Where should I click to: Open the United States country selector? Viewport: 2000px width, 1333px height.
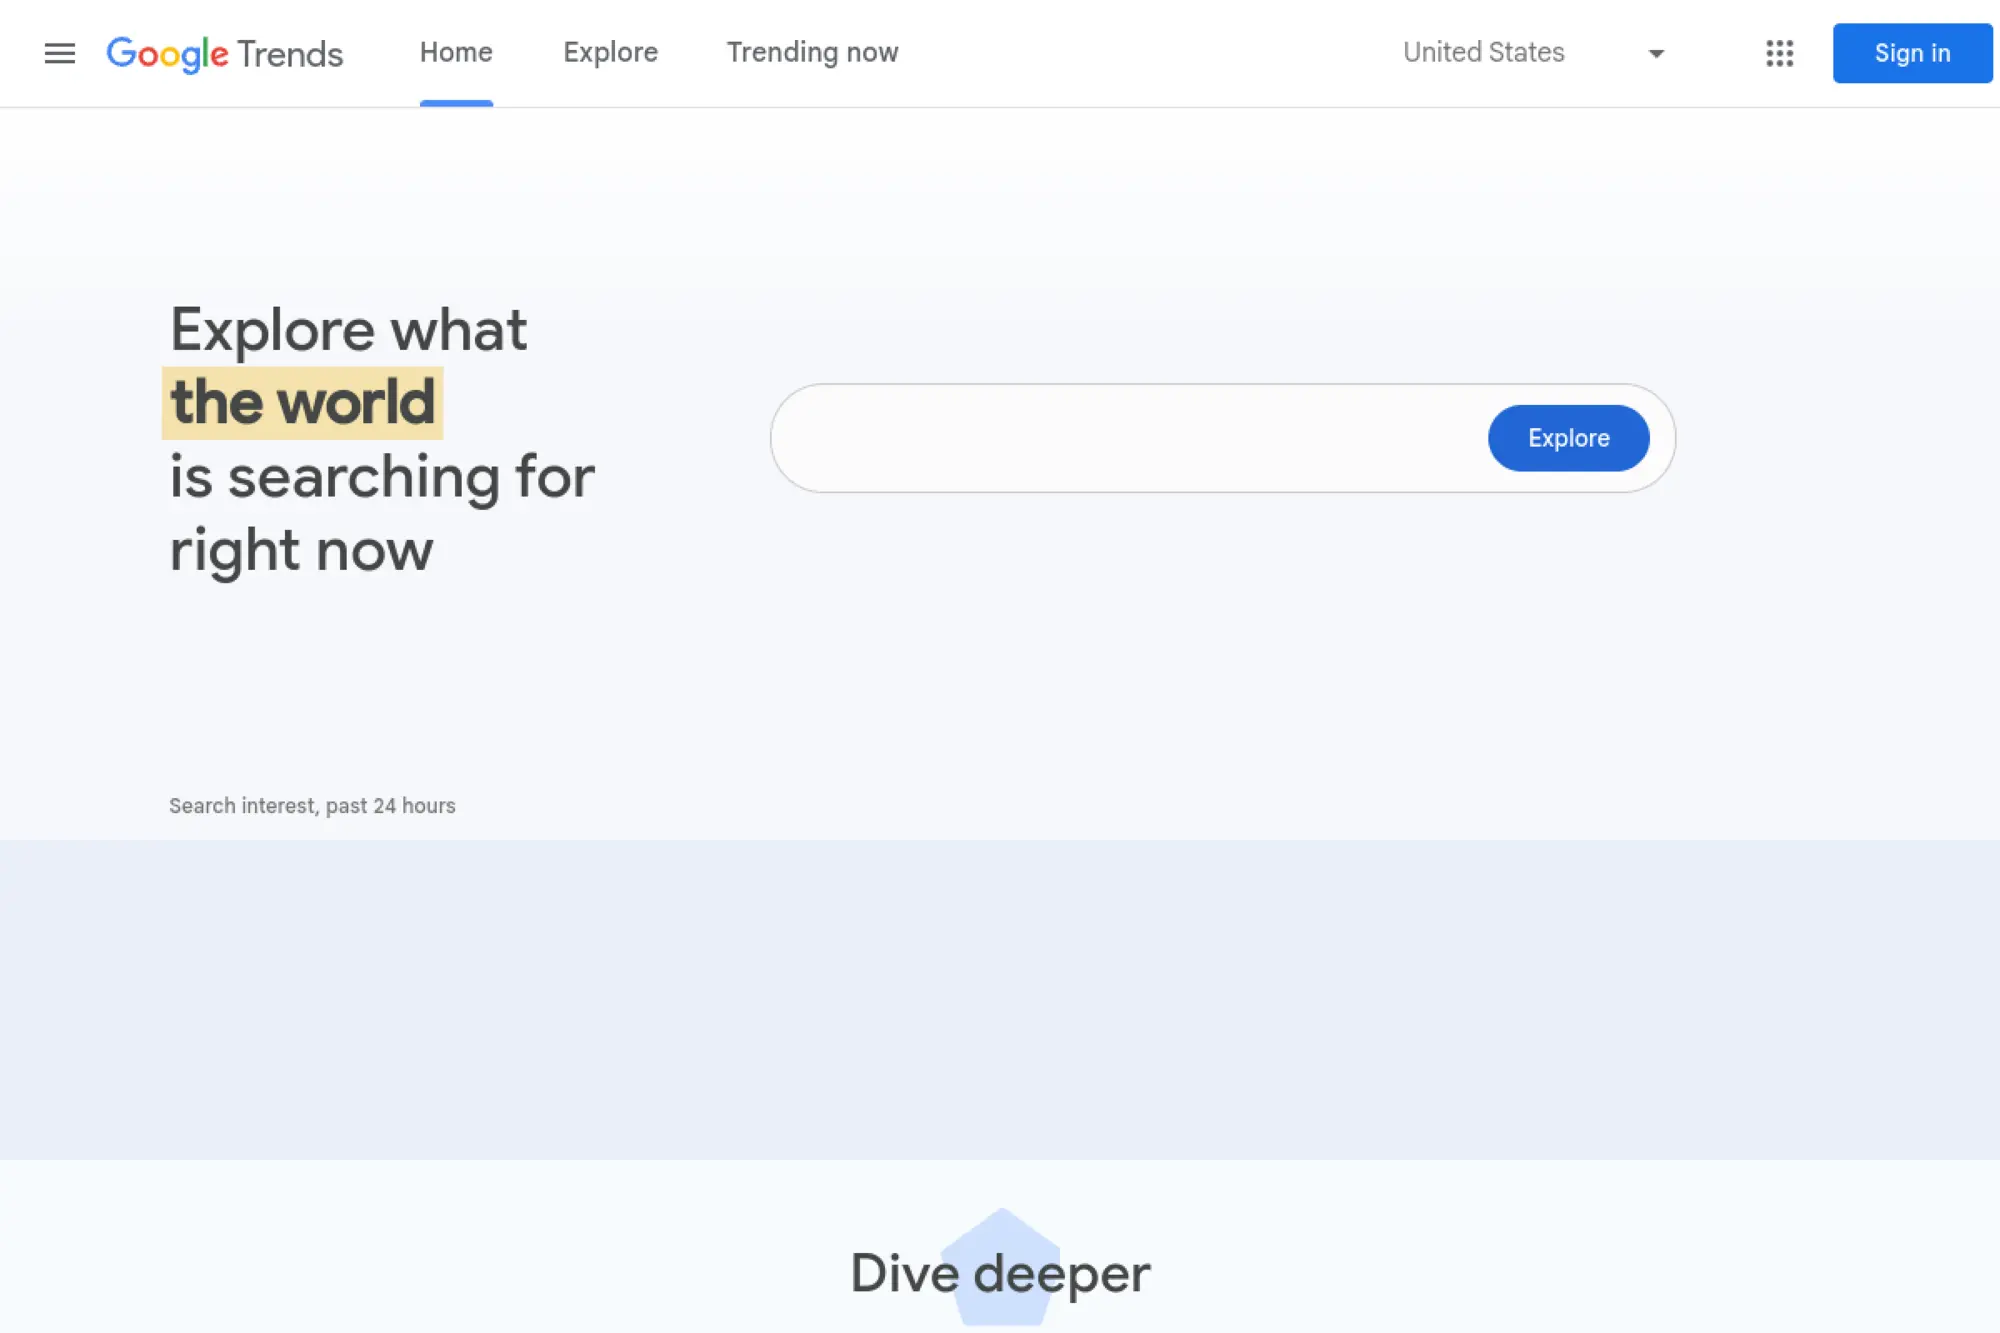click(x=1483, y=53)
